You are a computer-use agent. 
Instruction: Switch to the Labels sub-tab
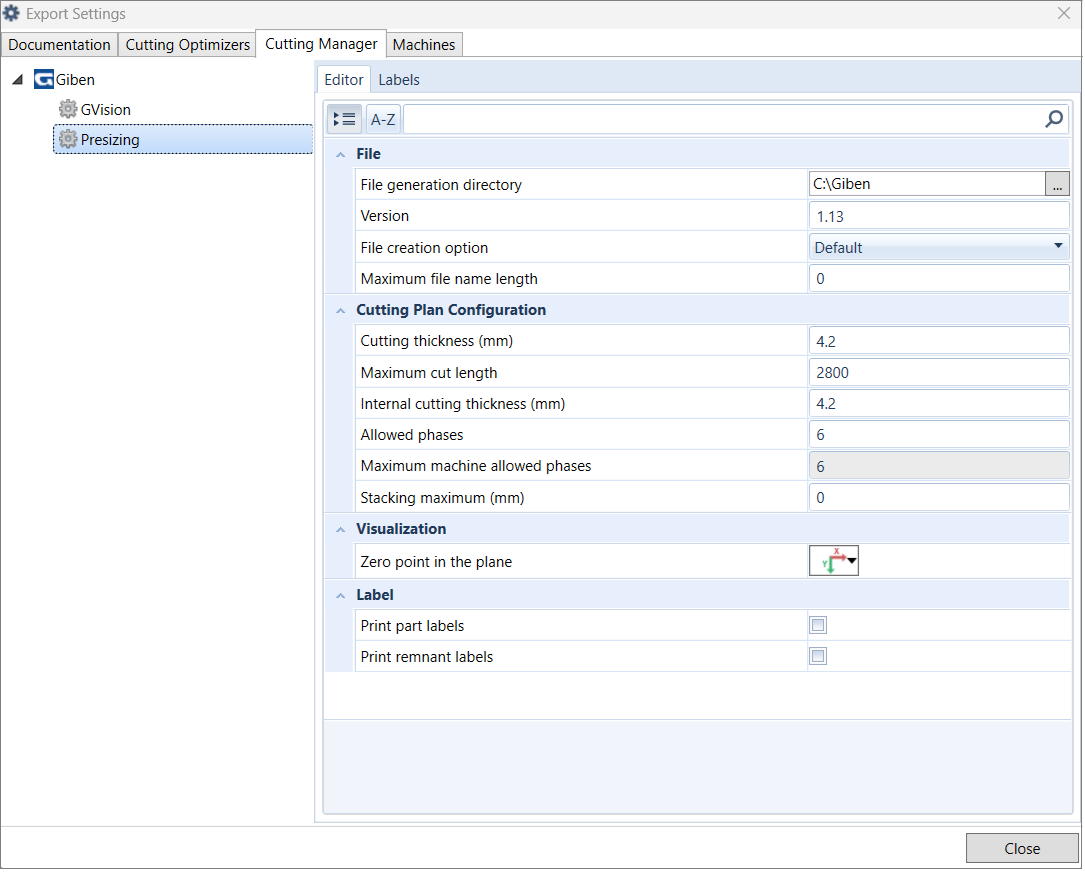pos(399,80)
